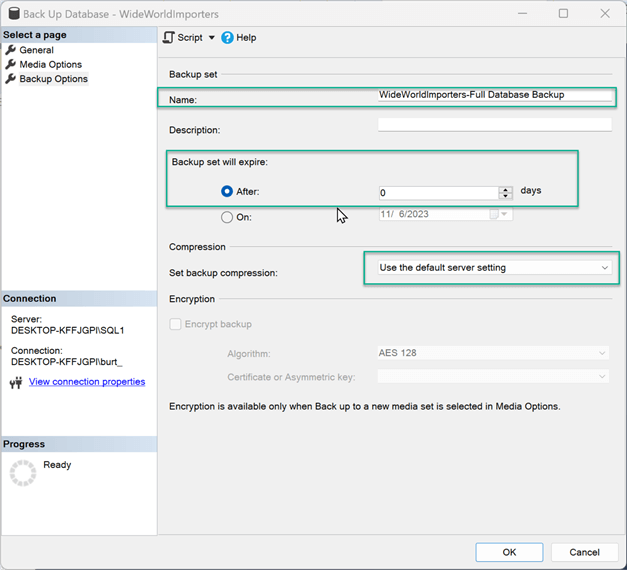The height and width of the screenshot is (570, 627).
Task: Click the Backup set will expire label
Action: click(220, 162)
